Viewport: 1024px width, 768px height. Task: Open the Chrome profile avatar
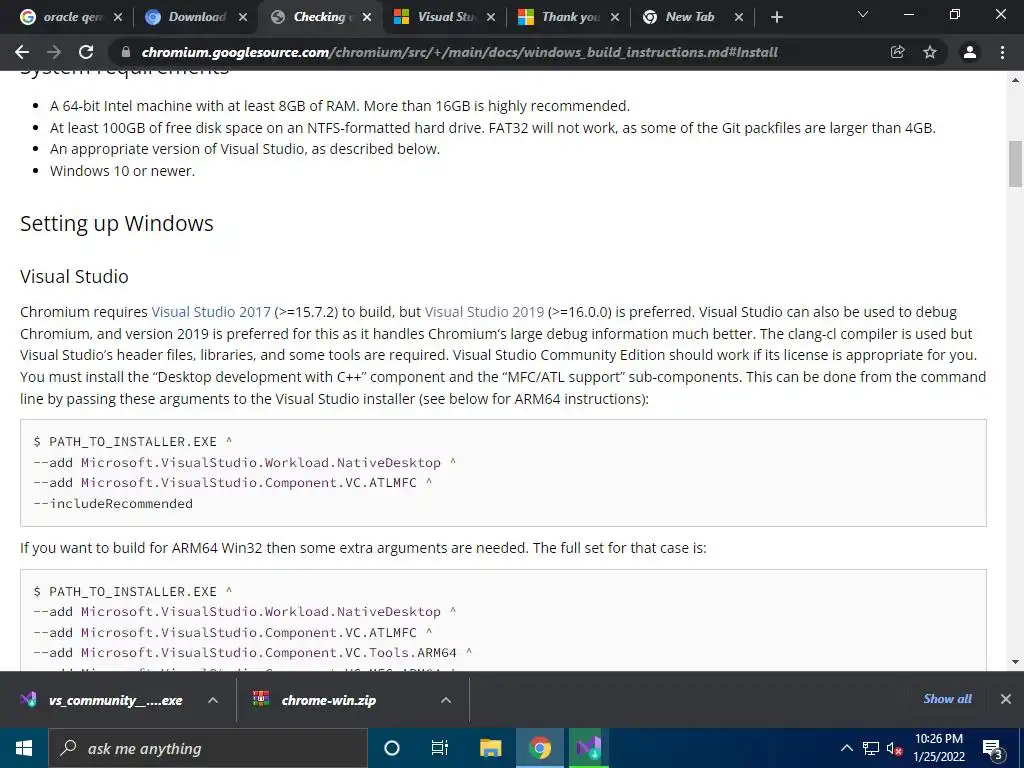970,52
